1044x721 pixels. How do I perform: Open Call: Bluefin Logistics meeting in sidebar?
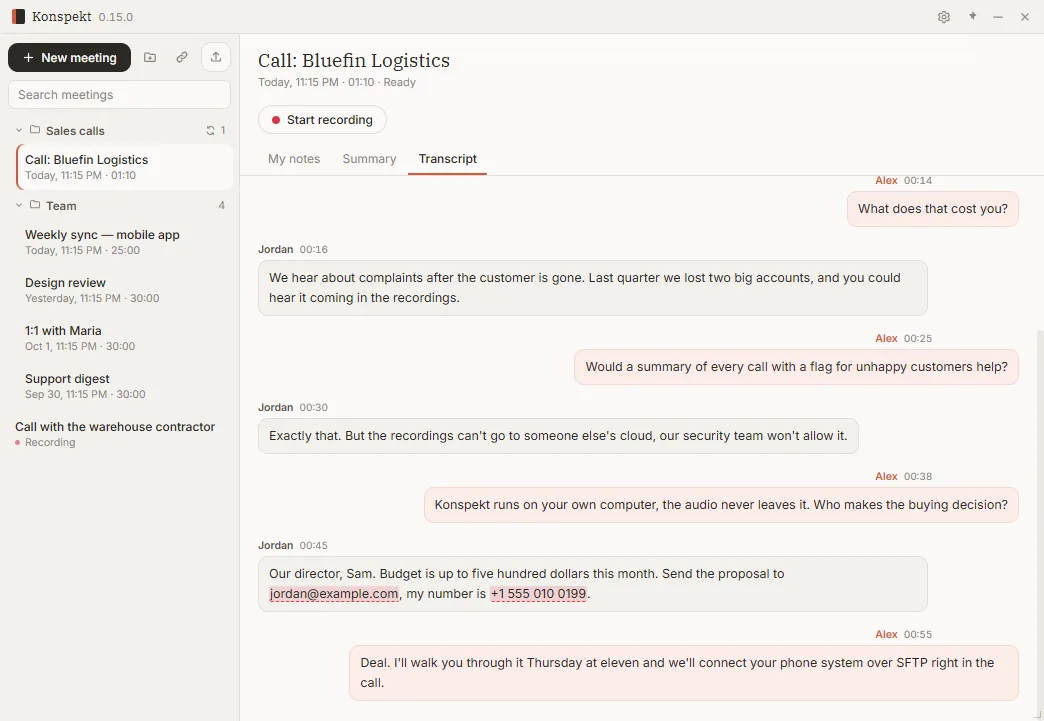(x=125, y=167)
